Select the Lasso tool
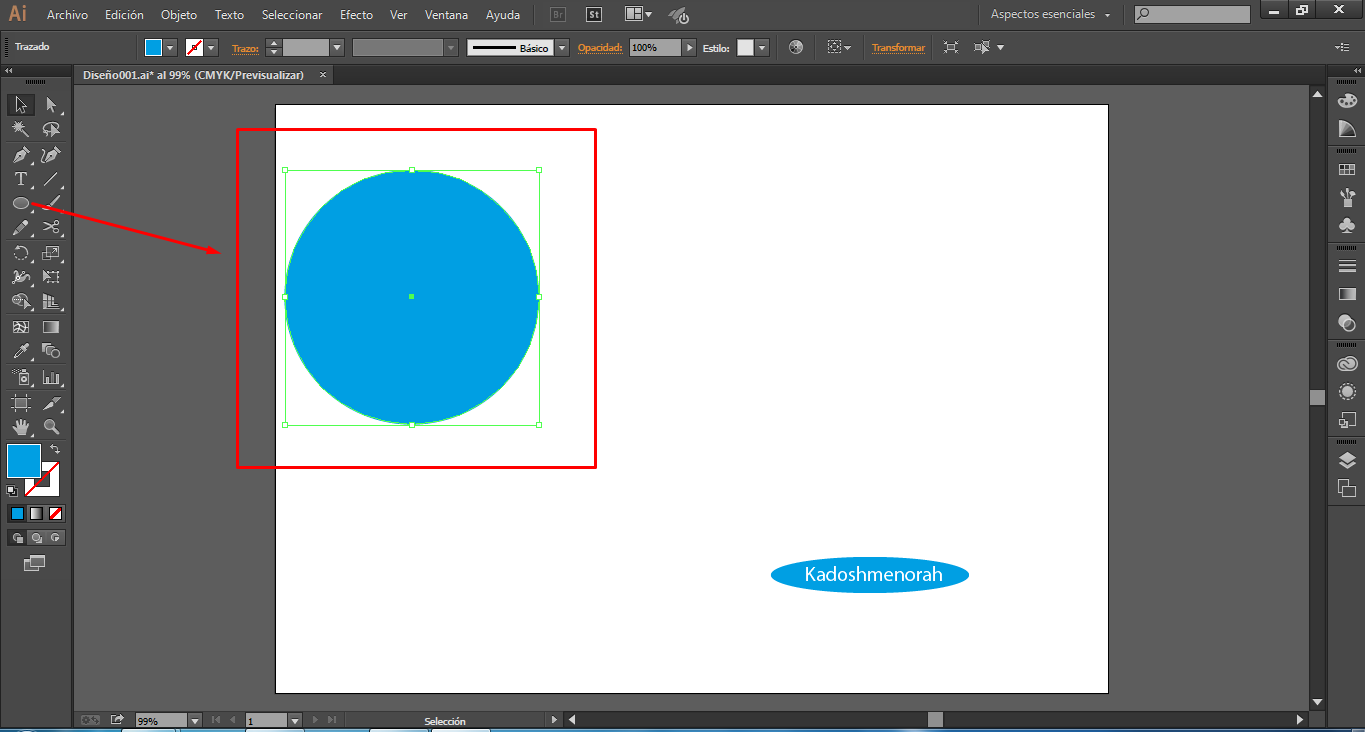This screenshot has height=732, width=1365. point(51,129)
